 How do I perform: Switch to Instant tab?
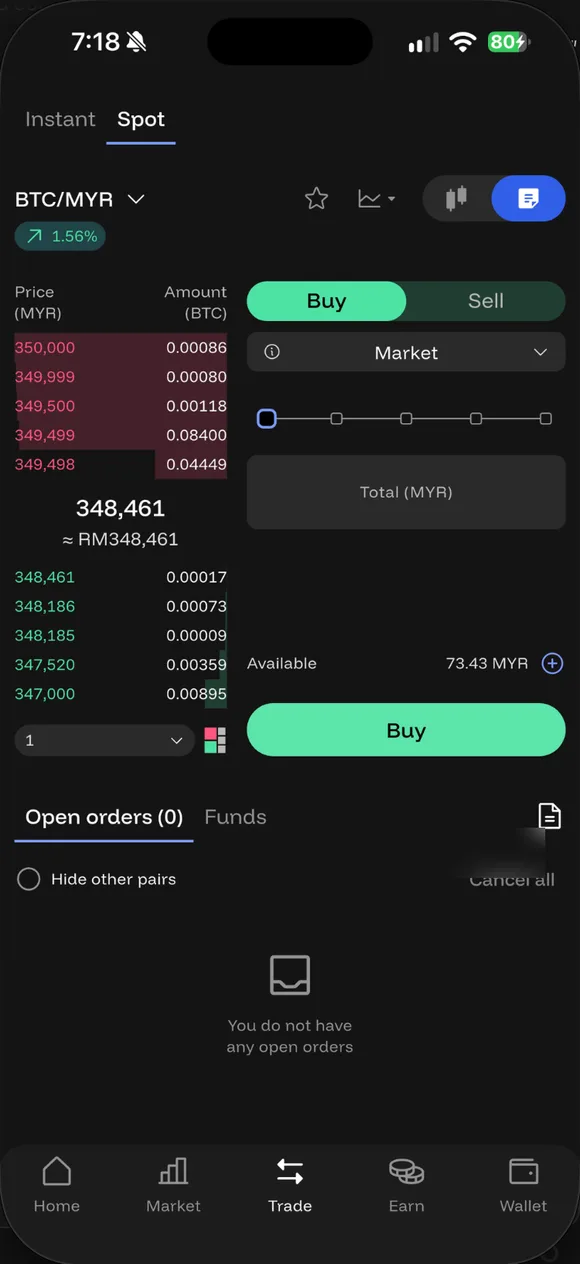point(60,119)
